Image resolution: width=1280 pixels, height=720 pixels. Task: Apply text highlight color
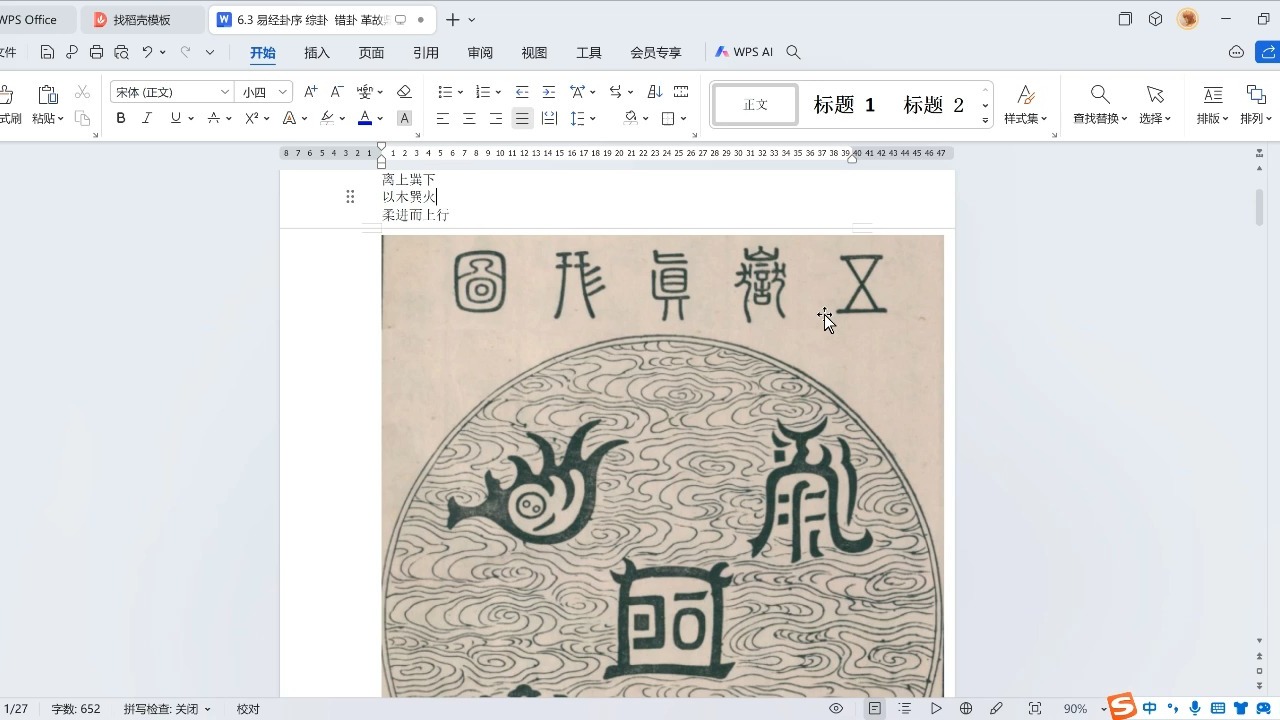pyautogui.click(x=327, y=118)
